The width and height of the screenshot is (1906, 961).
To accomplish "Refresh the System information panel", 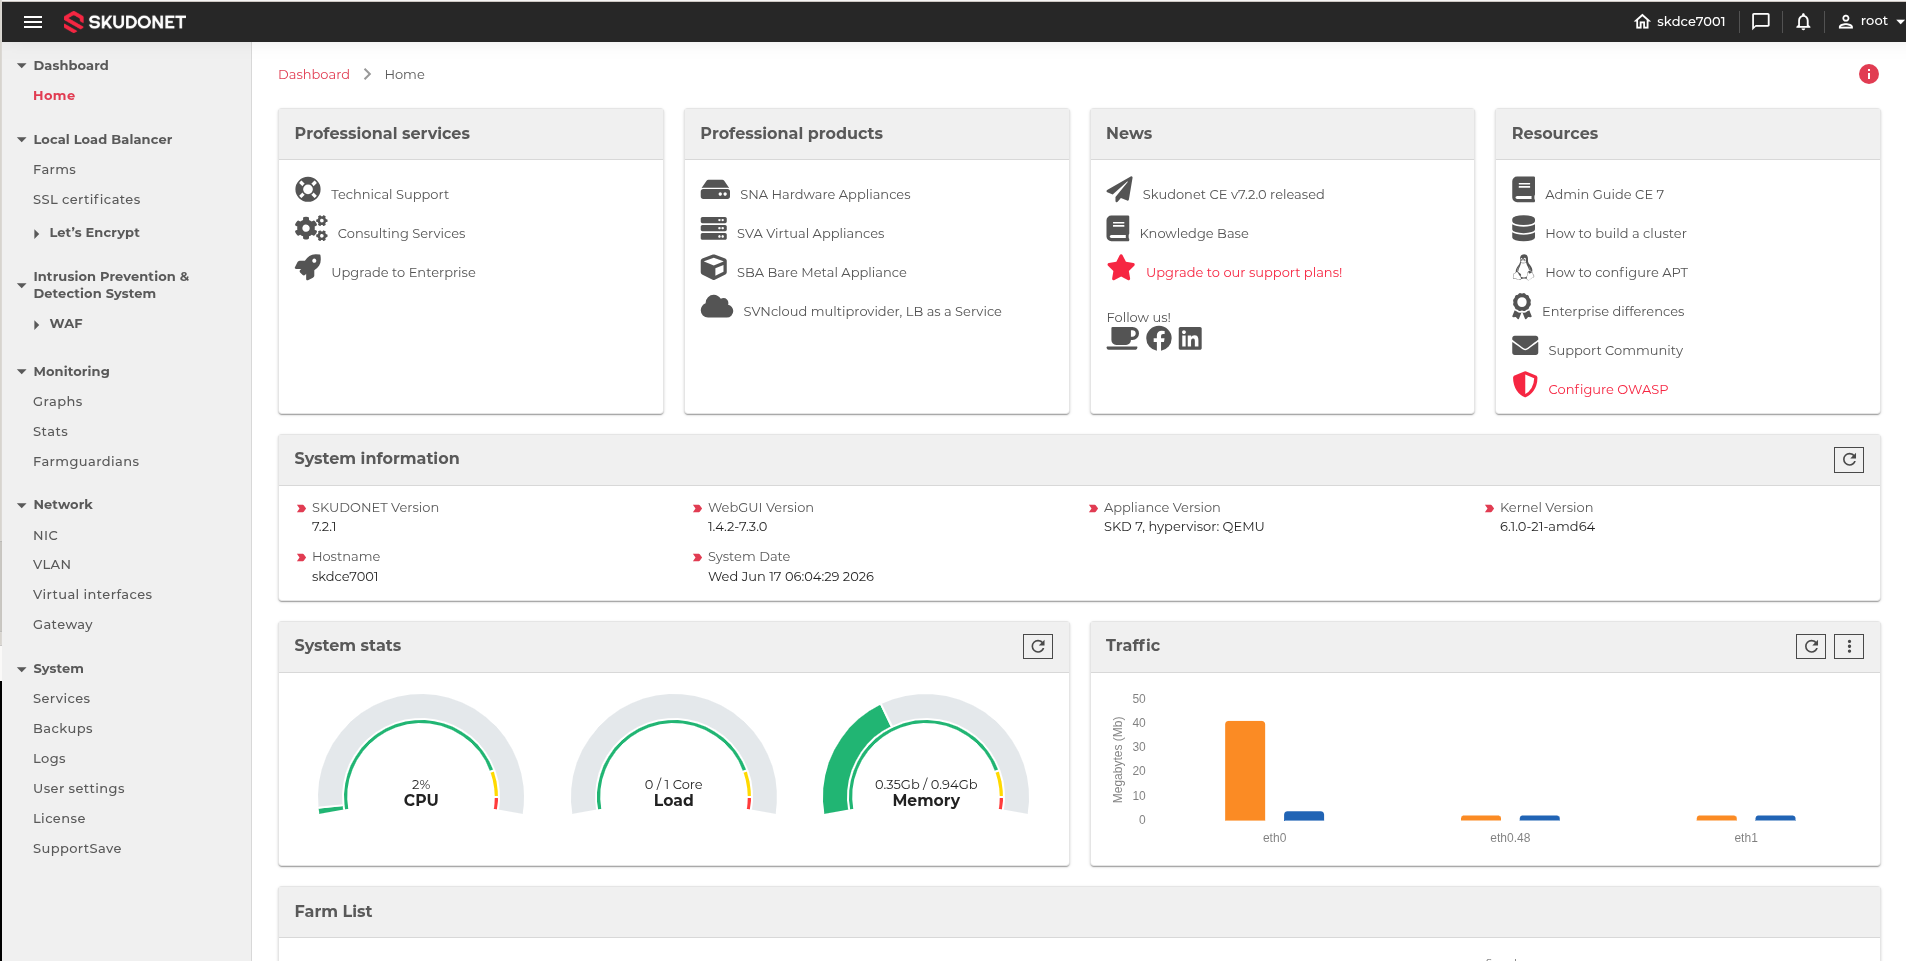I will (1849, 459).
